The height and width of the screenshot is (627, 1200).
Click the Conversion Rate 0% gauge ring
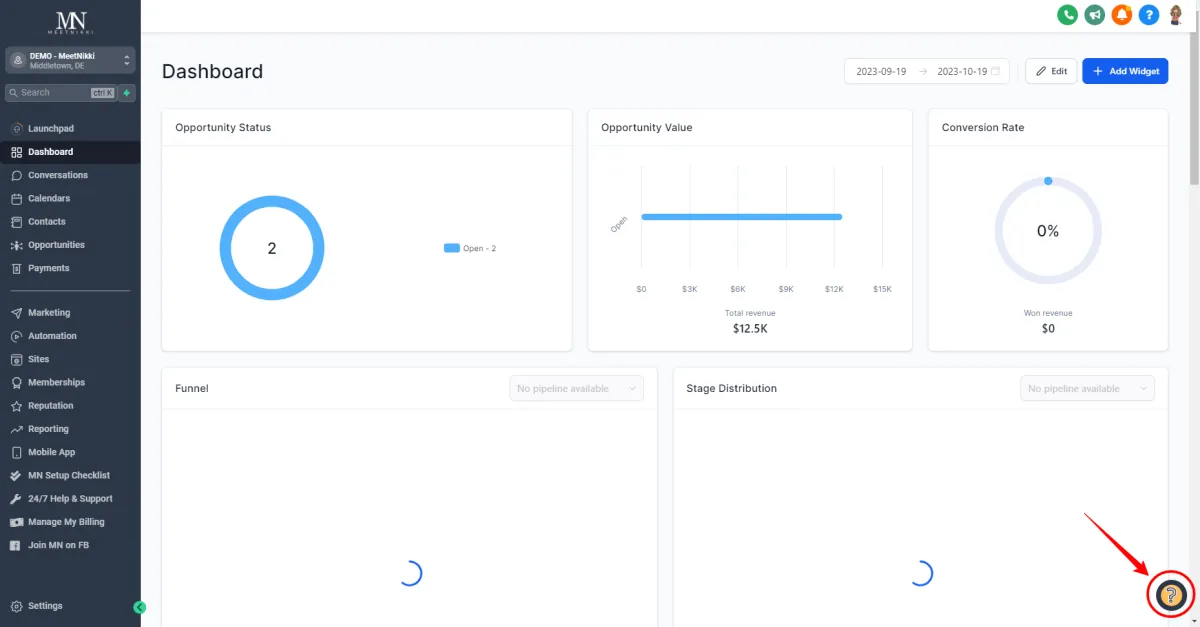(x=1048, y=230)
